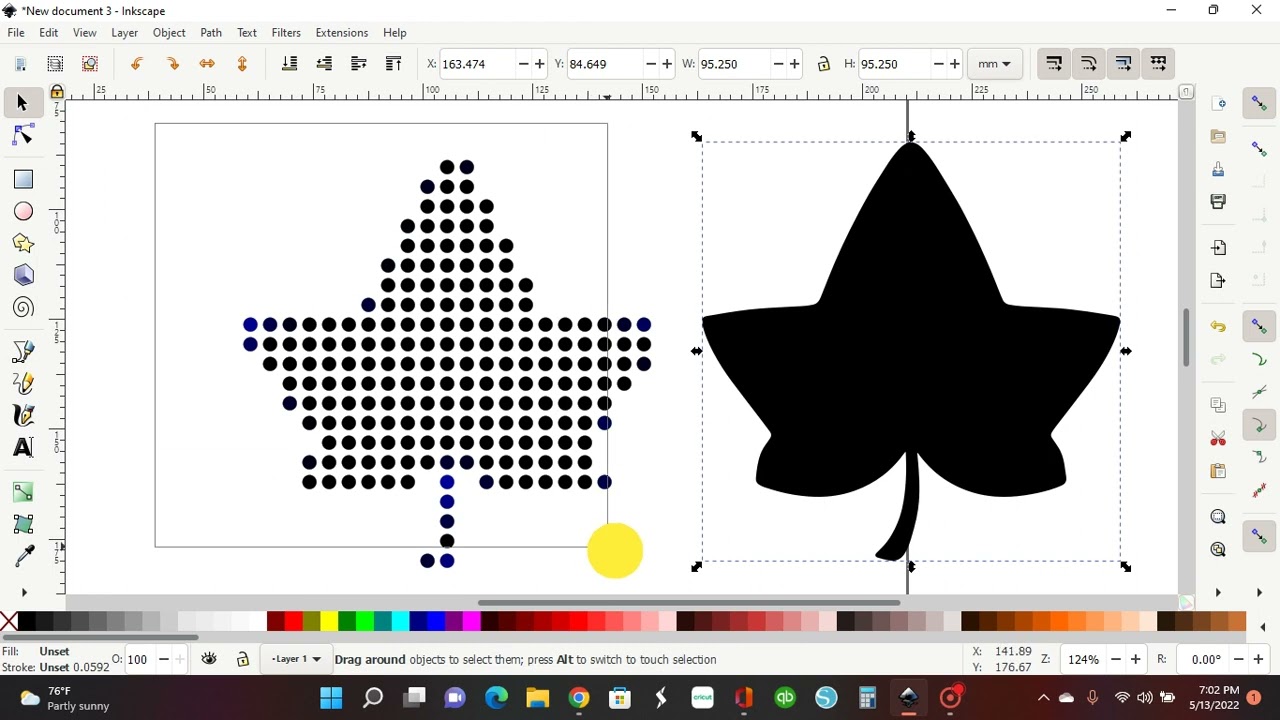Click Open document folder icon
1280x720 pixels.
[x=1218, y=136]
